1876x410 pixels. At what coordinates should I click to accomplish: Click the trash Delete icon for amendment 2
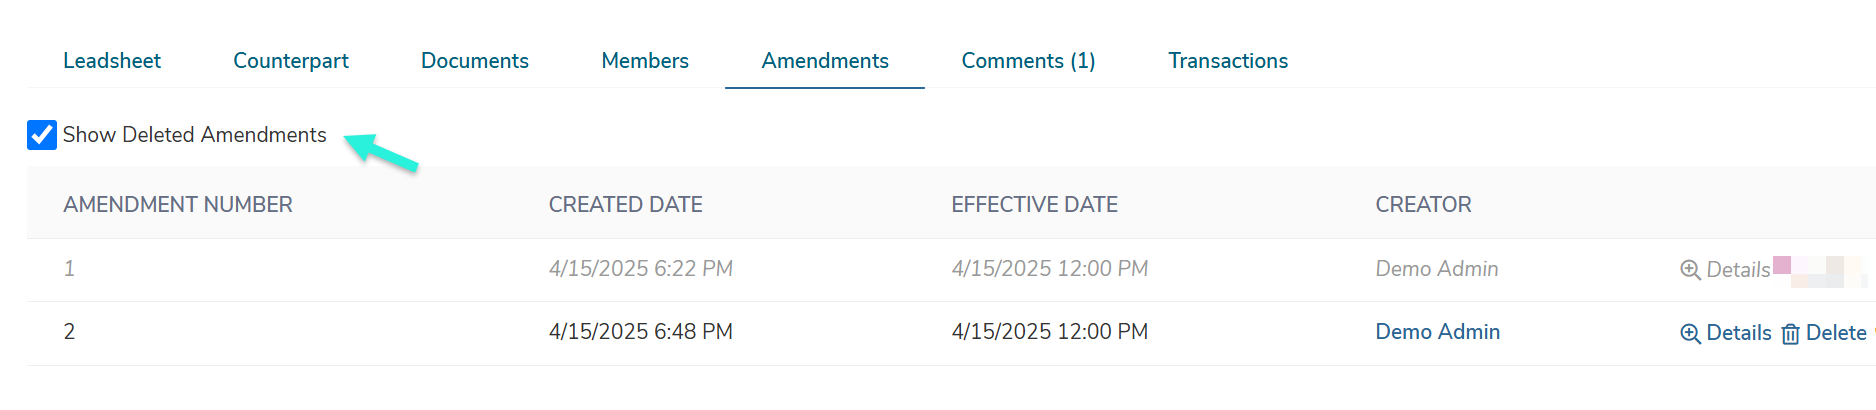1791,333
